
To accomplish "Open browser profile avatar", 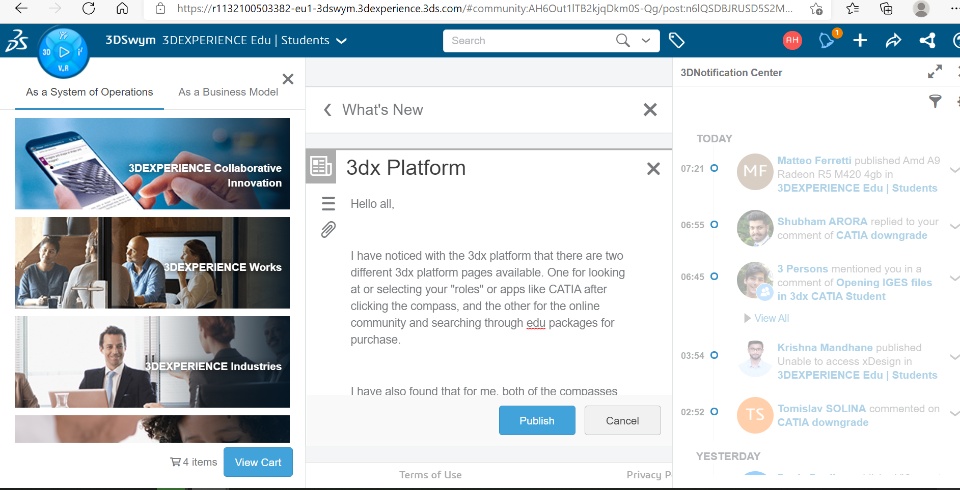I will pyautogui.click(x=921, y=8).
